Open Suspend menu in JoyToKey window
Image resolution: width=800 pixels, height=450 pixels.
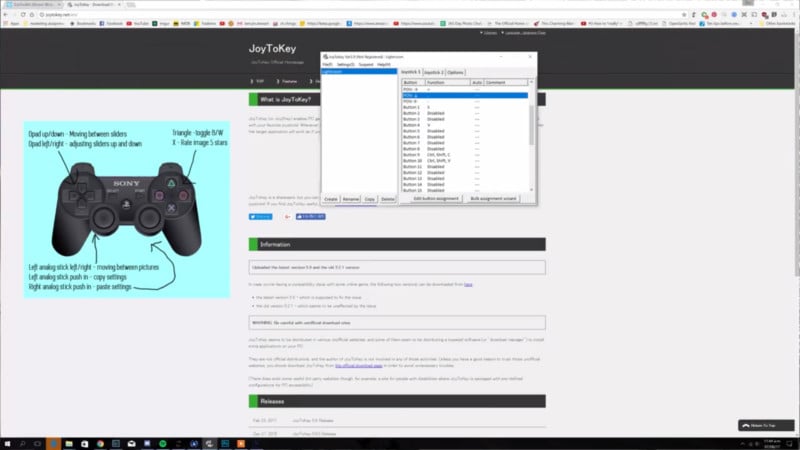coord(365,65)
